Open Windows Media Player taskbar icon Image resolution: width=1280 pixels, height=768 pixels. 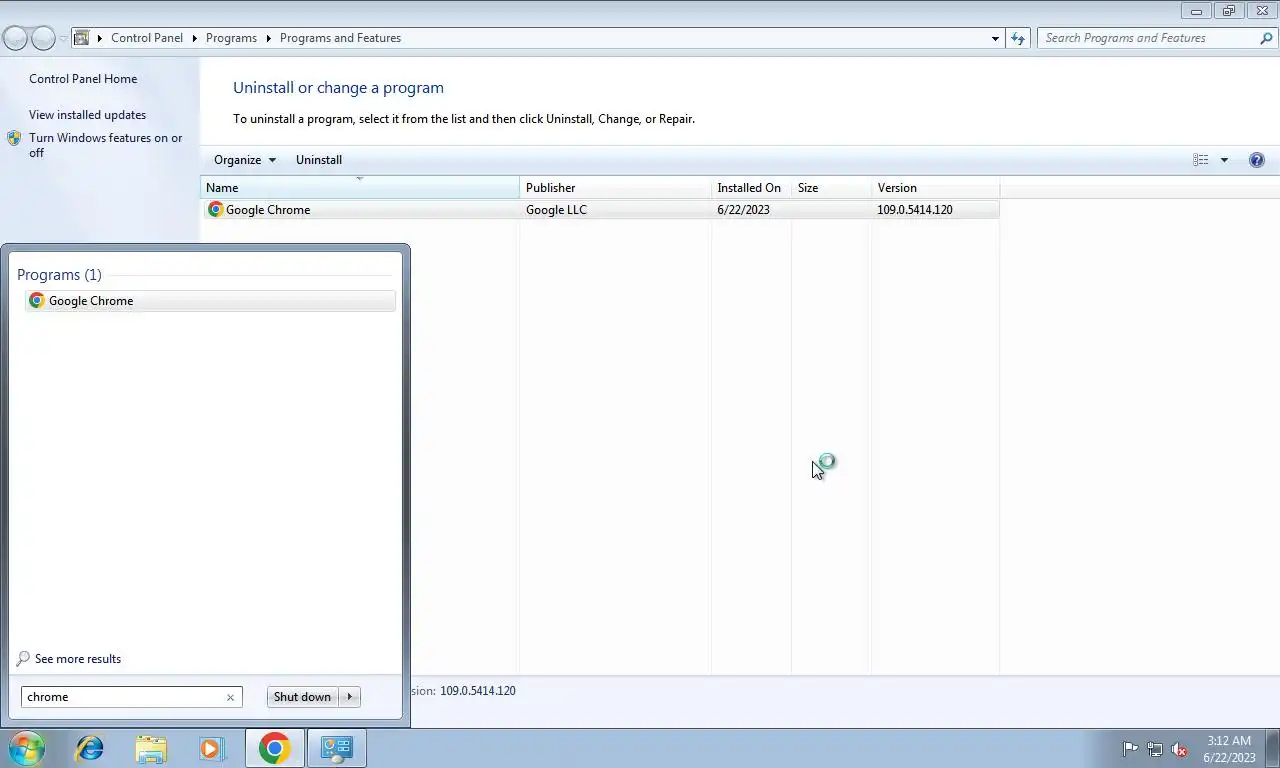pos(211,748)
